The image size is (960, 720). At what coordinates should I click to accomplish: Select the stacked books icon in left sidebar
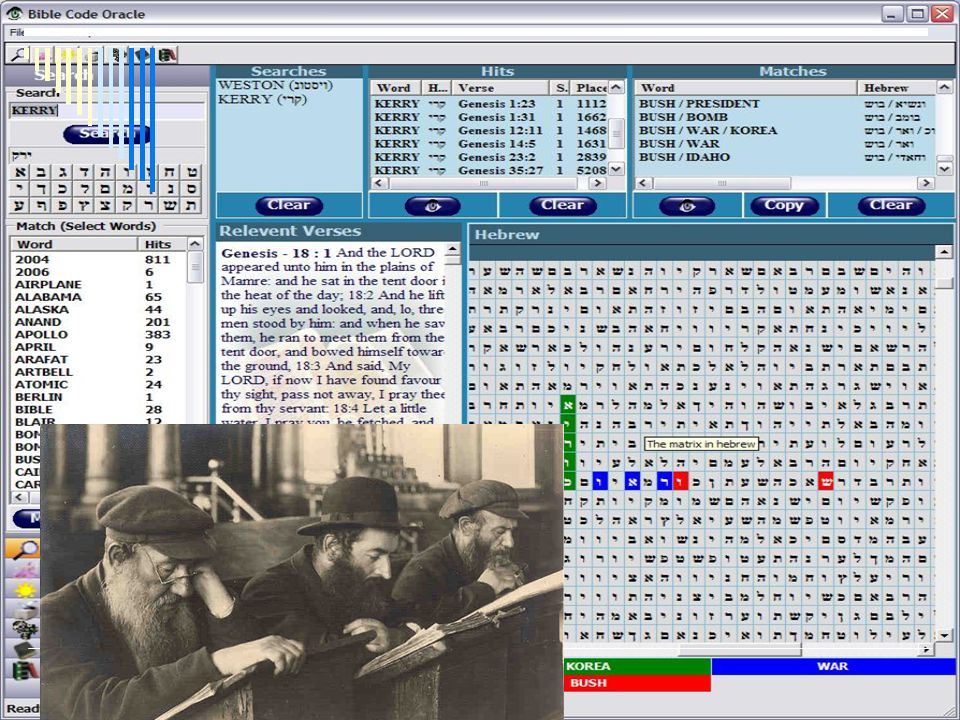(x=23, y=670)
